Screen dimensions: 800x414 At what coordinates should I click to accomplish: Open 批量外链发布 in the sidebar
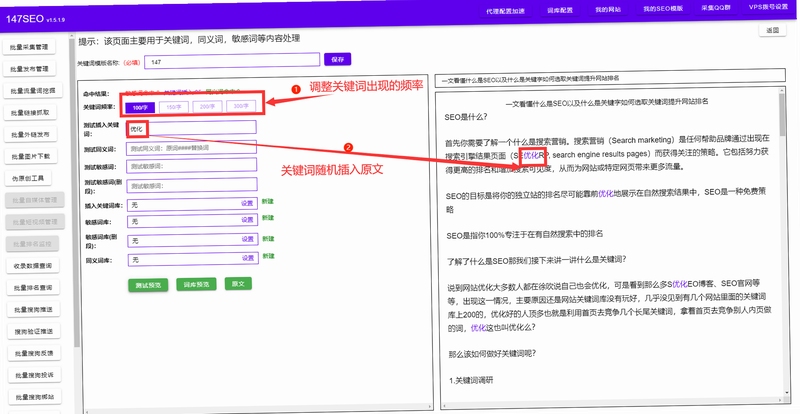30,135
